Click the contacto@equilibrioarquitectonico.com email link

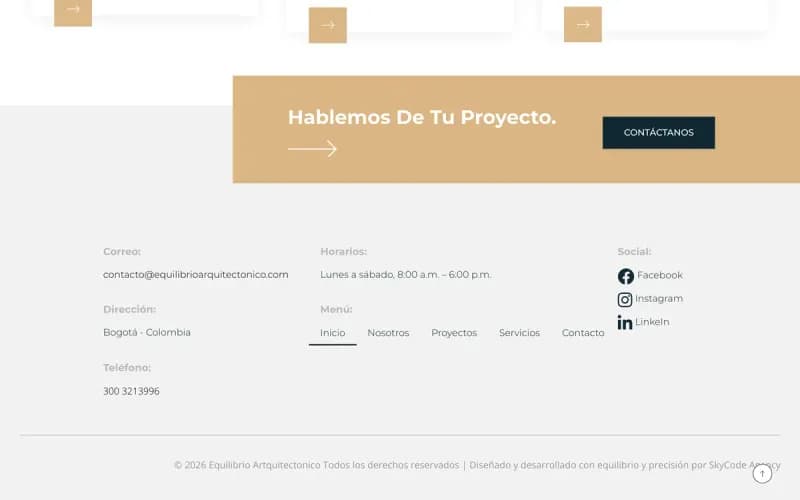coord(195,274)
